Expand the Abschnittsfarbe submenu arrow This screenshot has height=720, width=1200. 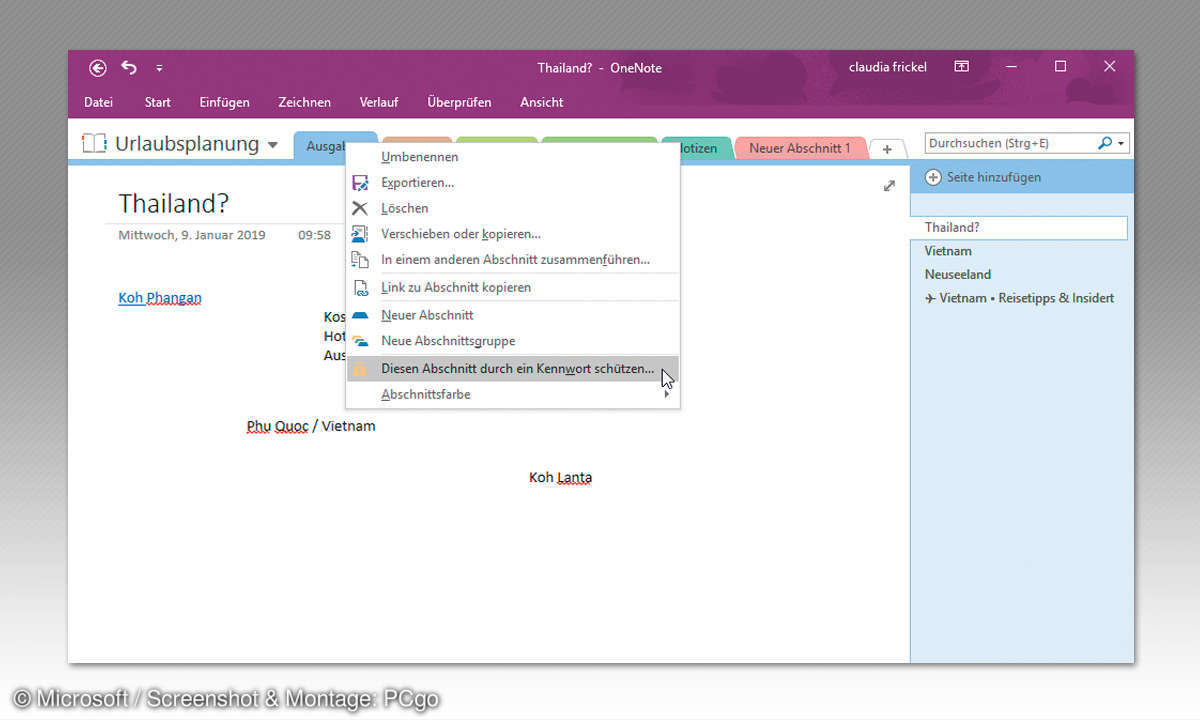tap(667, 394)
